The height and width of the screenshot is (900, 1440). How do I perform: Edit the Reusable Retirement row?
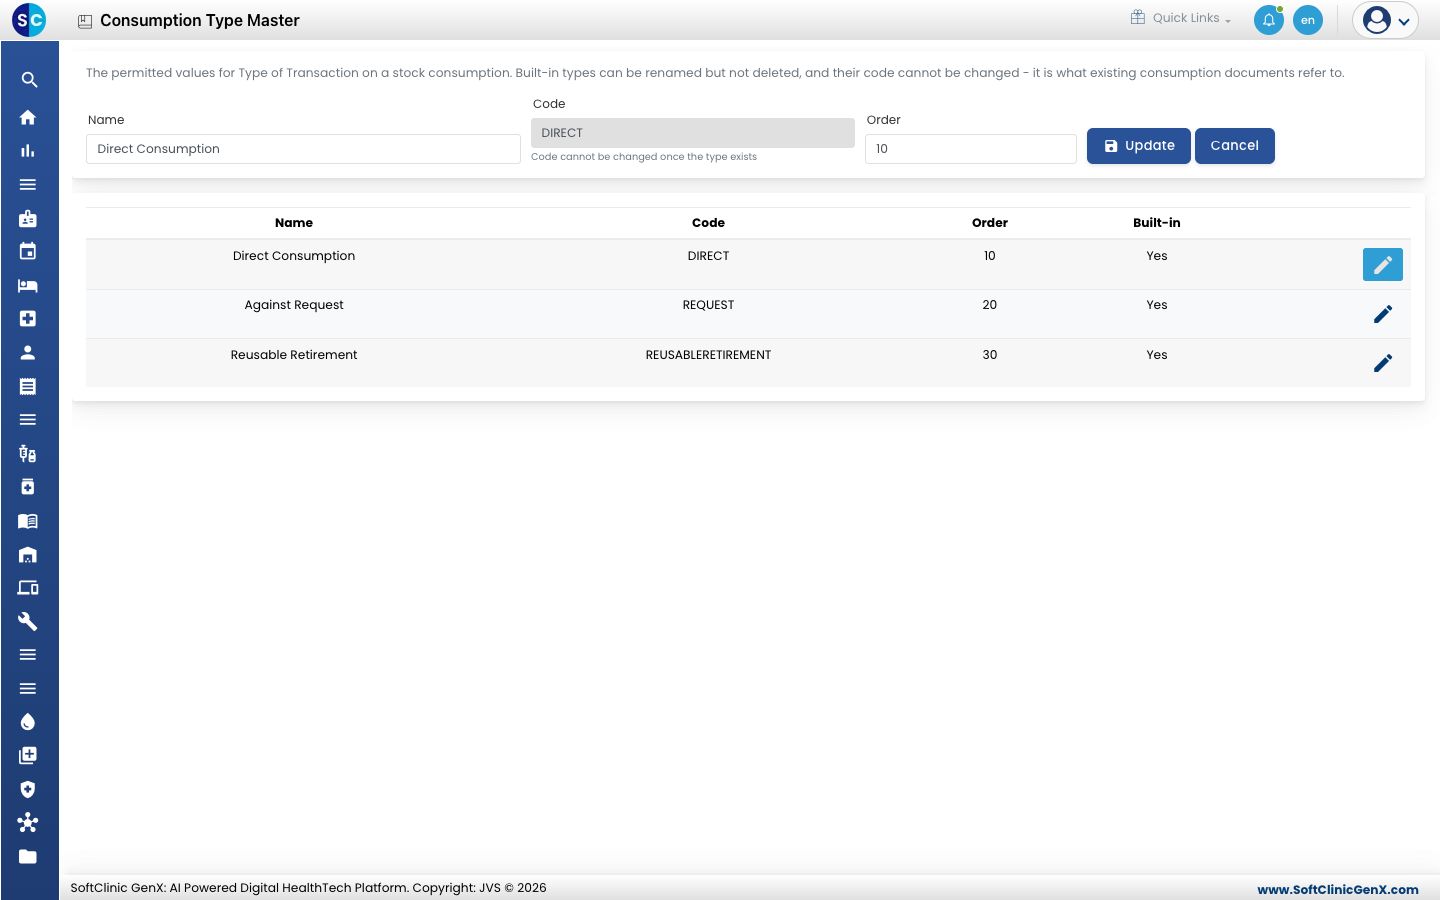(1383, 363)
